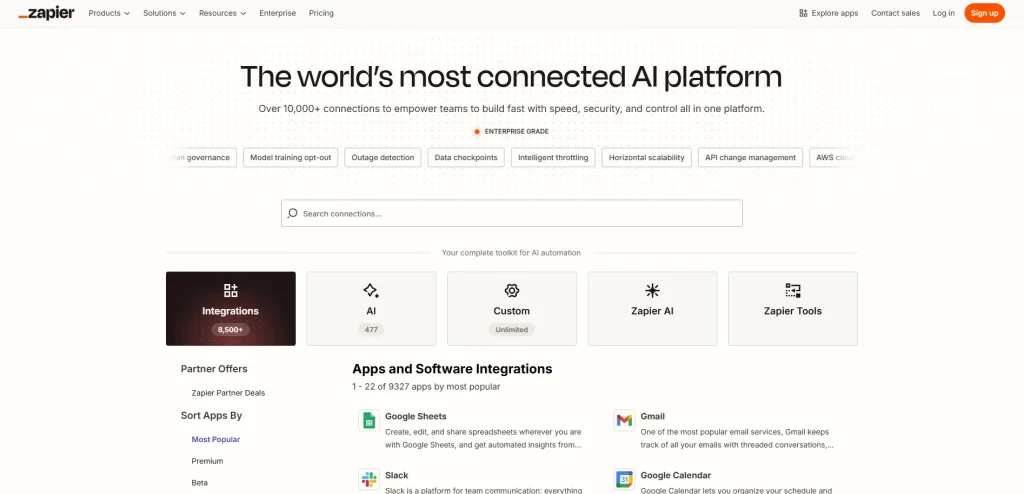Select the Custom category card
Viewport: 1024px width, 494px height.
coord(511,308)
